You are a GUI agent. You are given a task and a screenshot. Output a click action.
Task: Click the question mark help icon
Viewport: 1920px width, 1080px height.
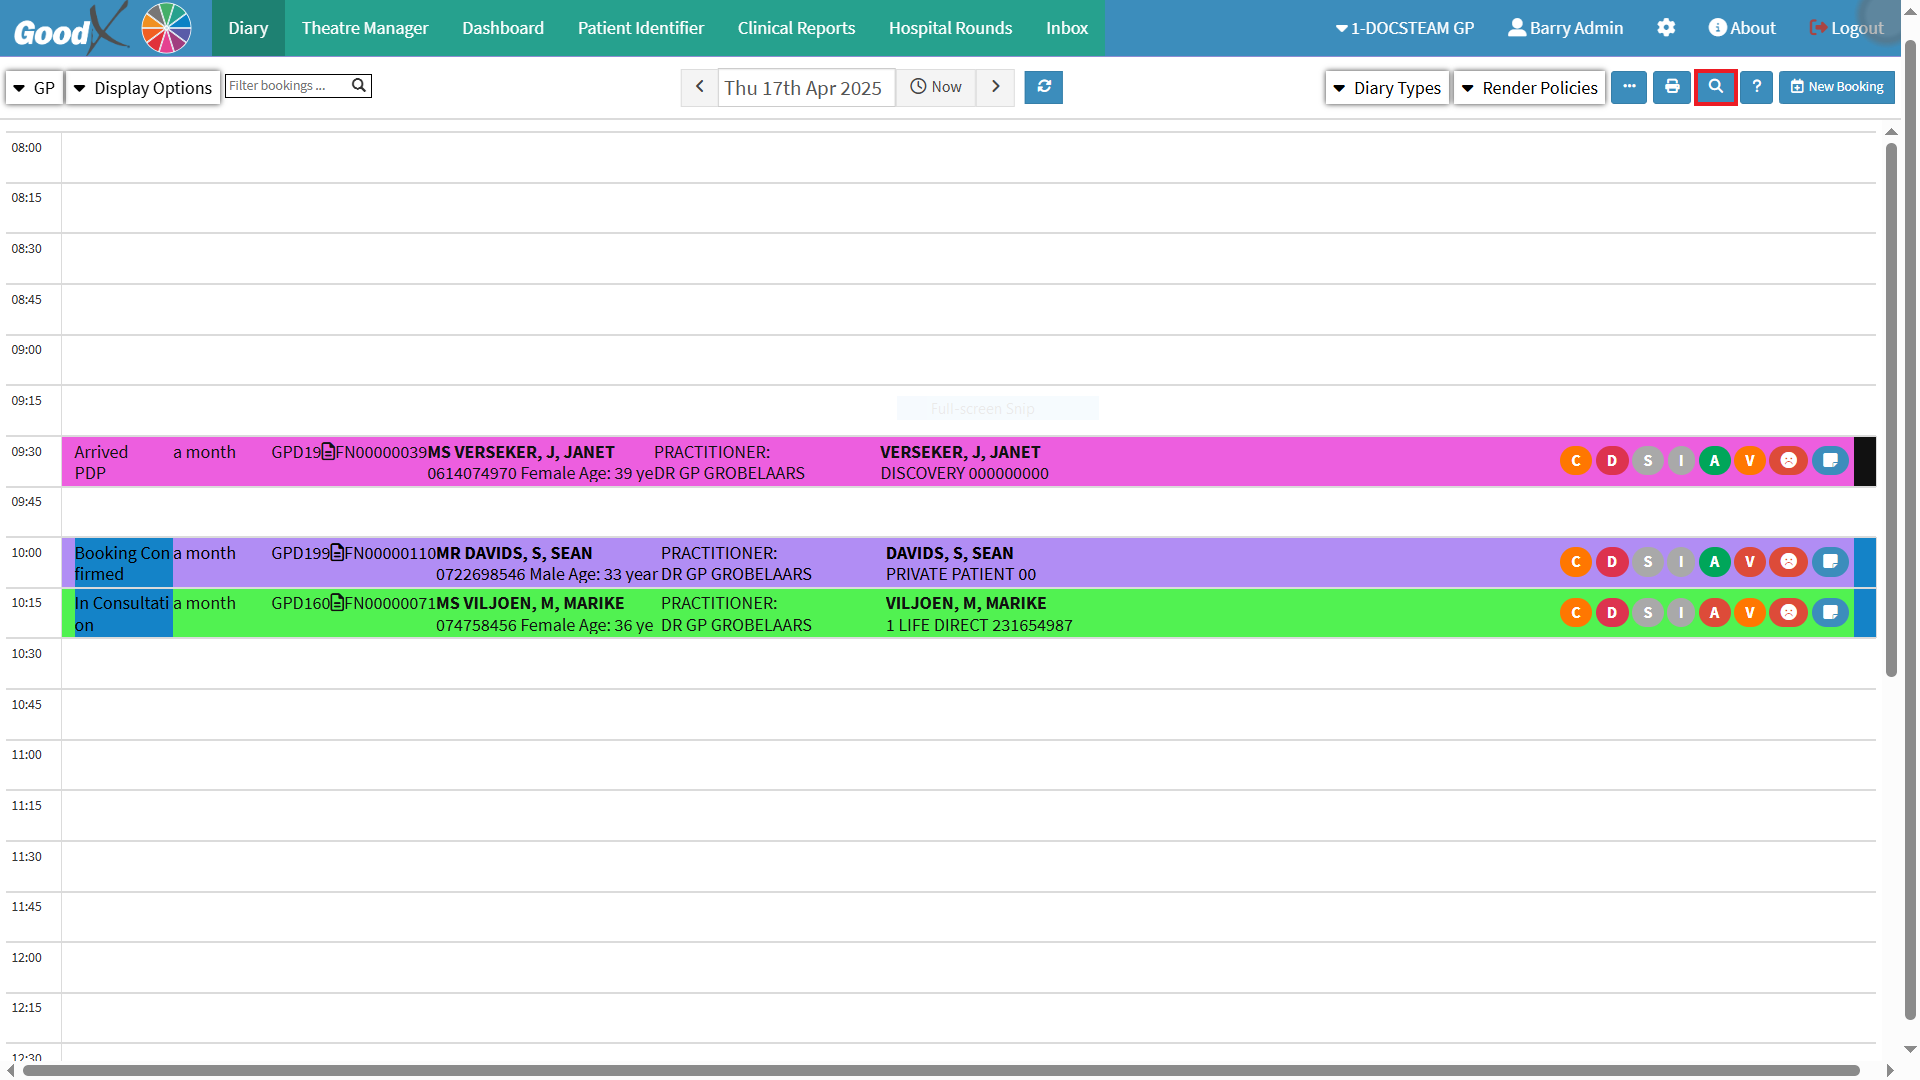pyautogui.click(x=1757, y=87)
